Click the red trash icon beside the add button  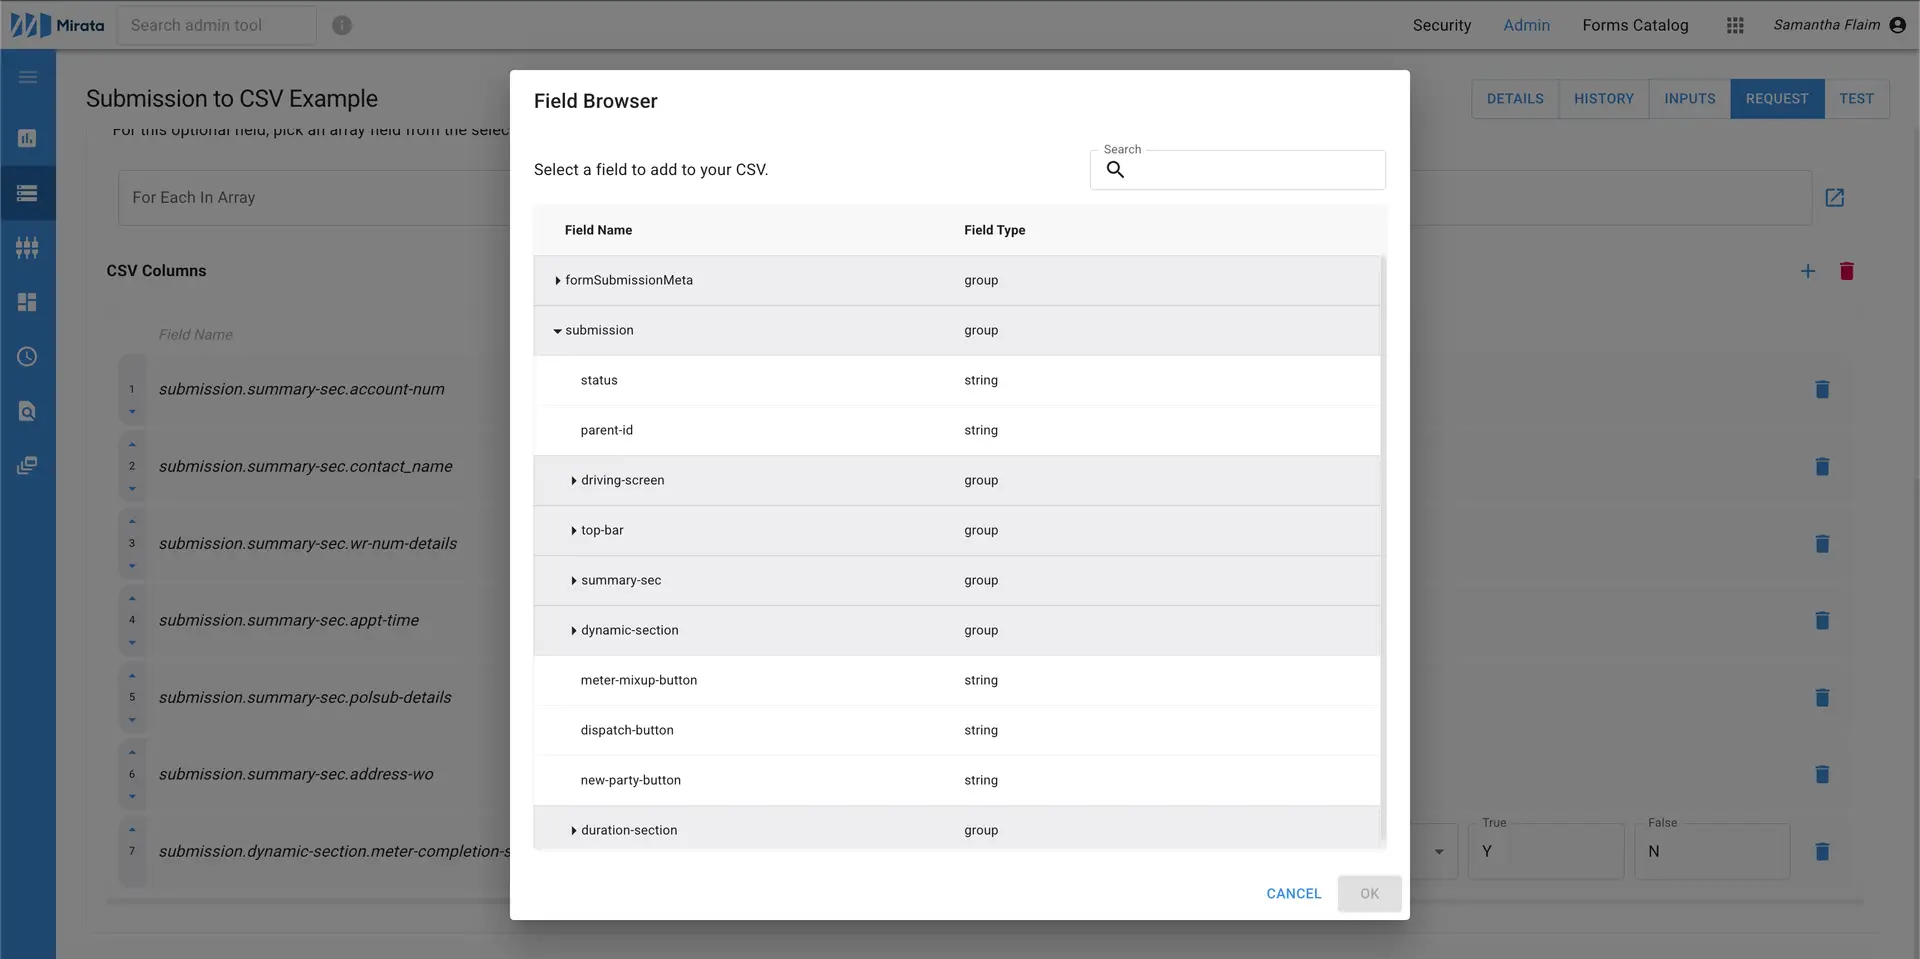(1847, 271)
